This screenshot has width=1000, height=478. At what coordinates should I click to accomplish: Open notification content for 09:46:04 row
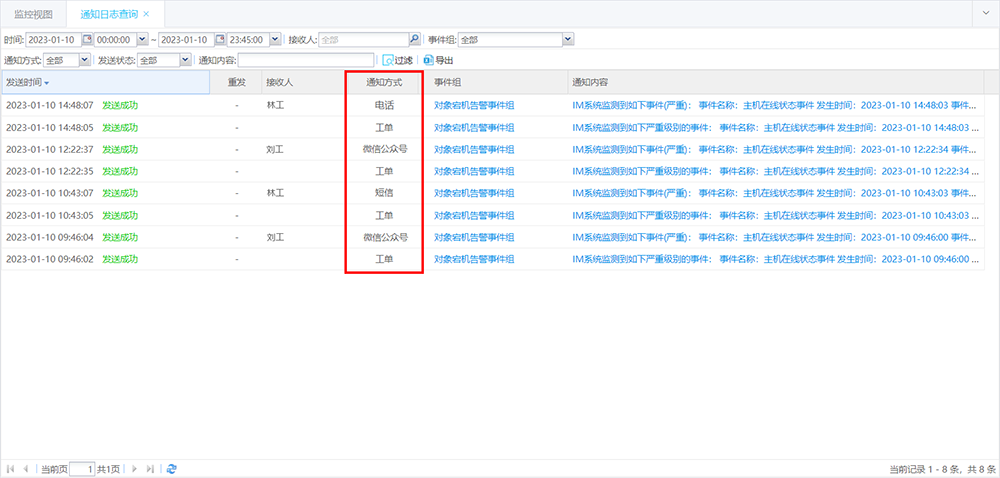[x=775, y=237]
